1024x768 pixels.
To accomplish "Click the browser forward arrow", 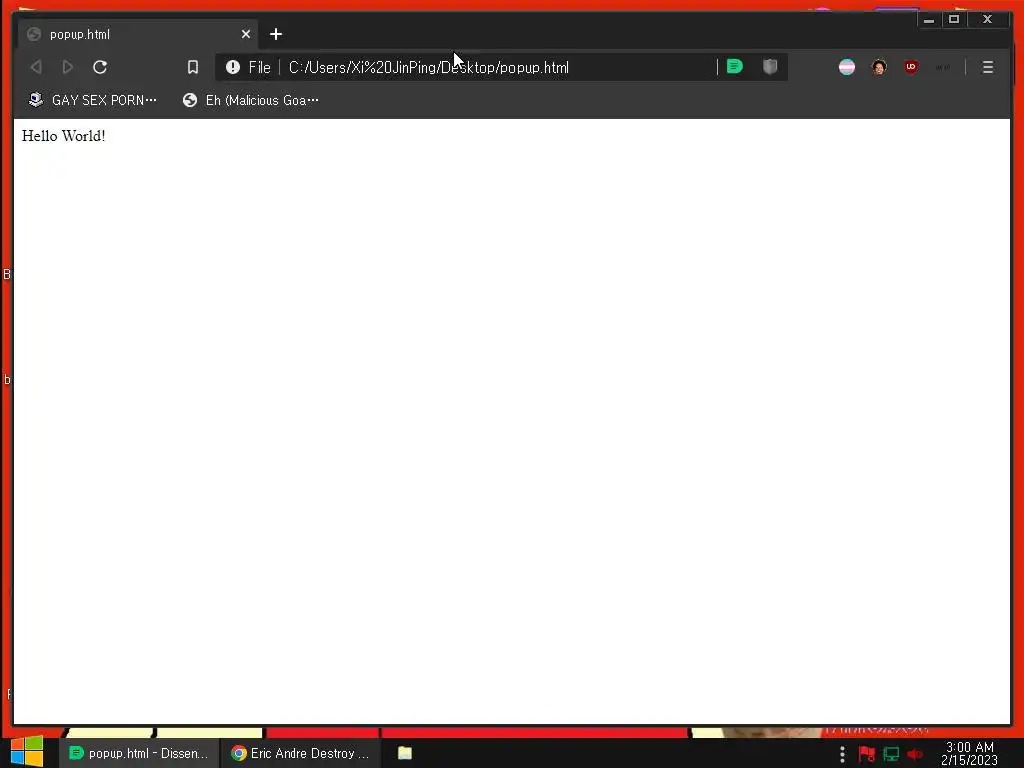I will coord(67,67).
